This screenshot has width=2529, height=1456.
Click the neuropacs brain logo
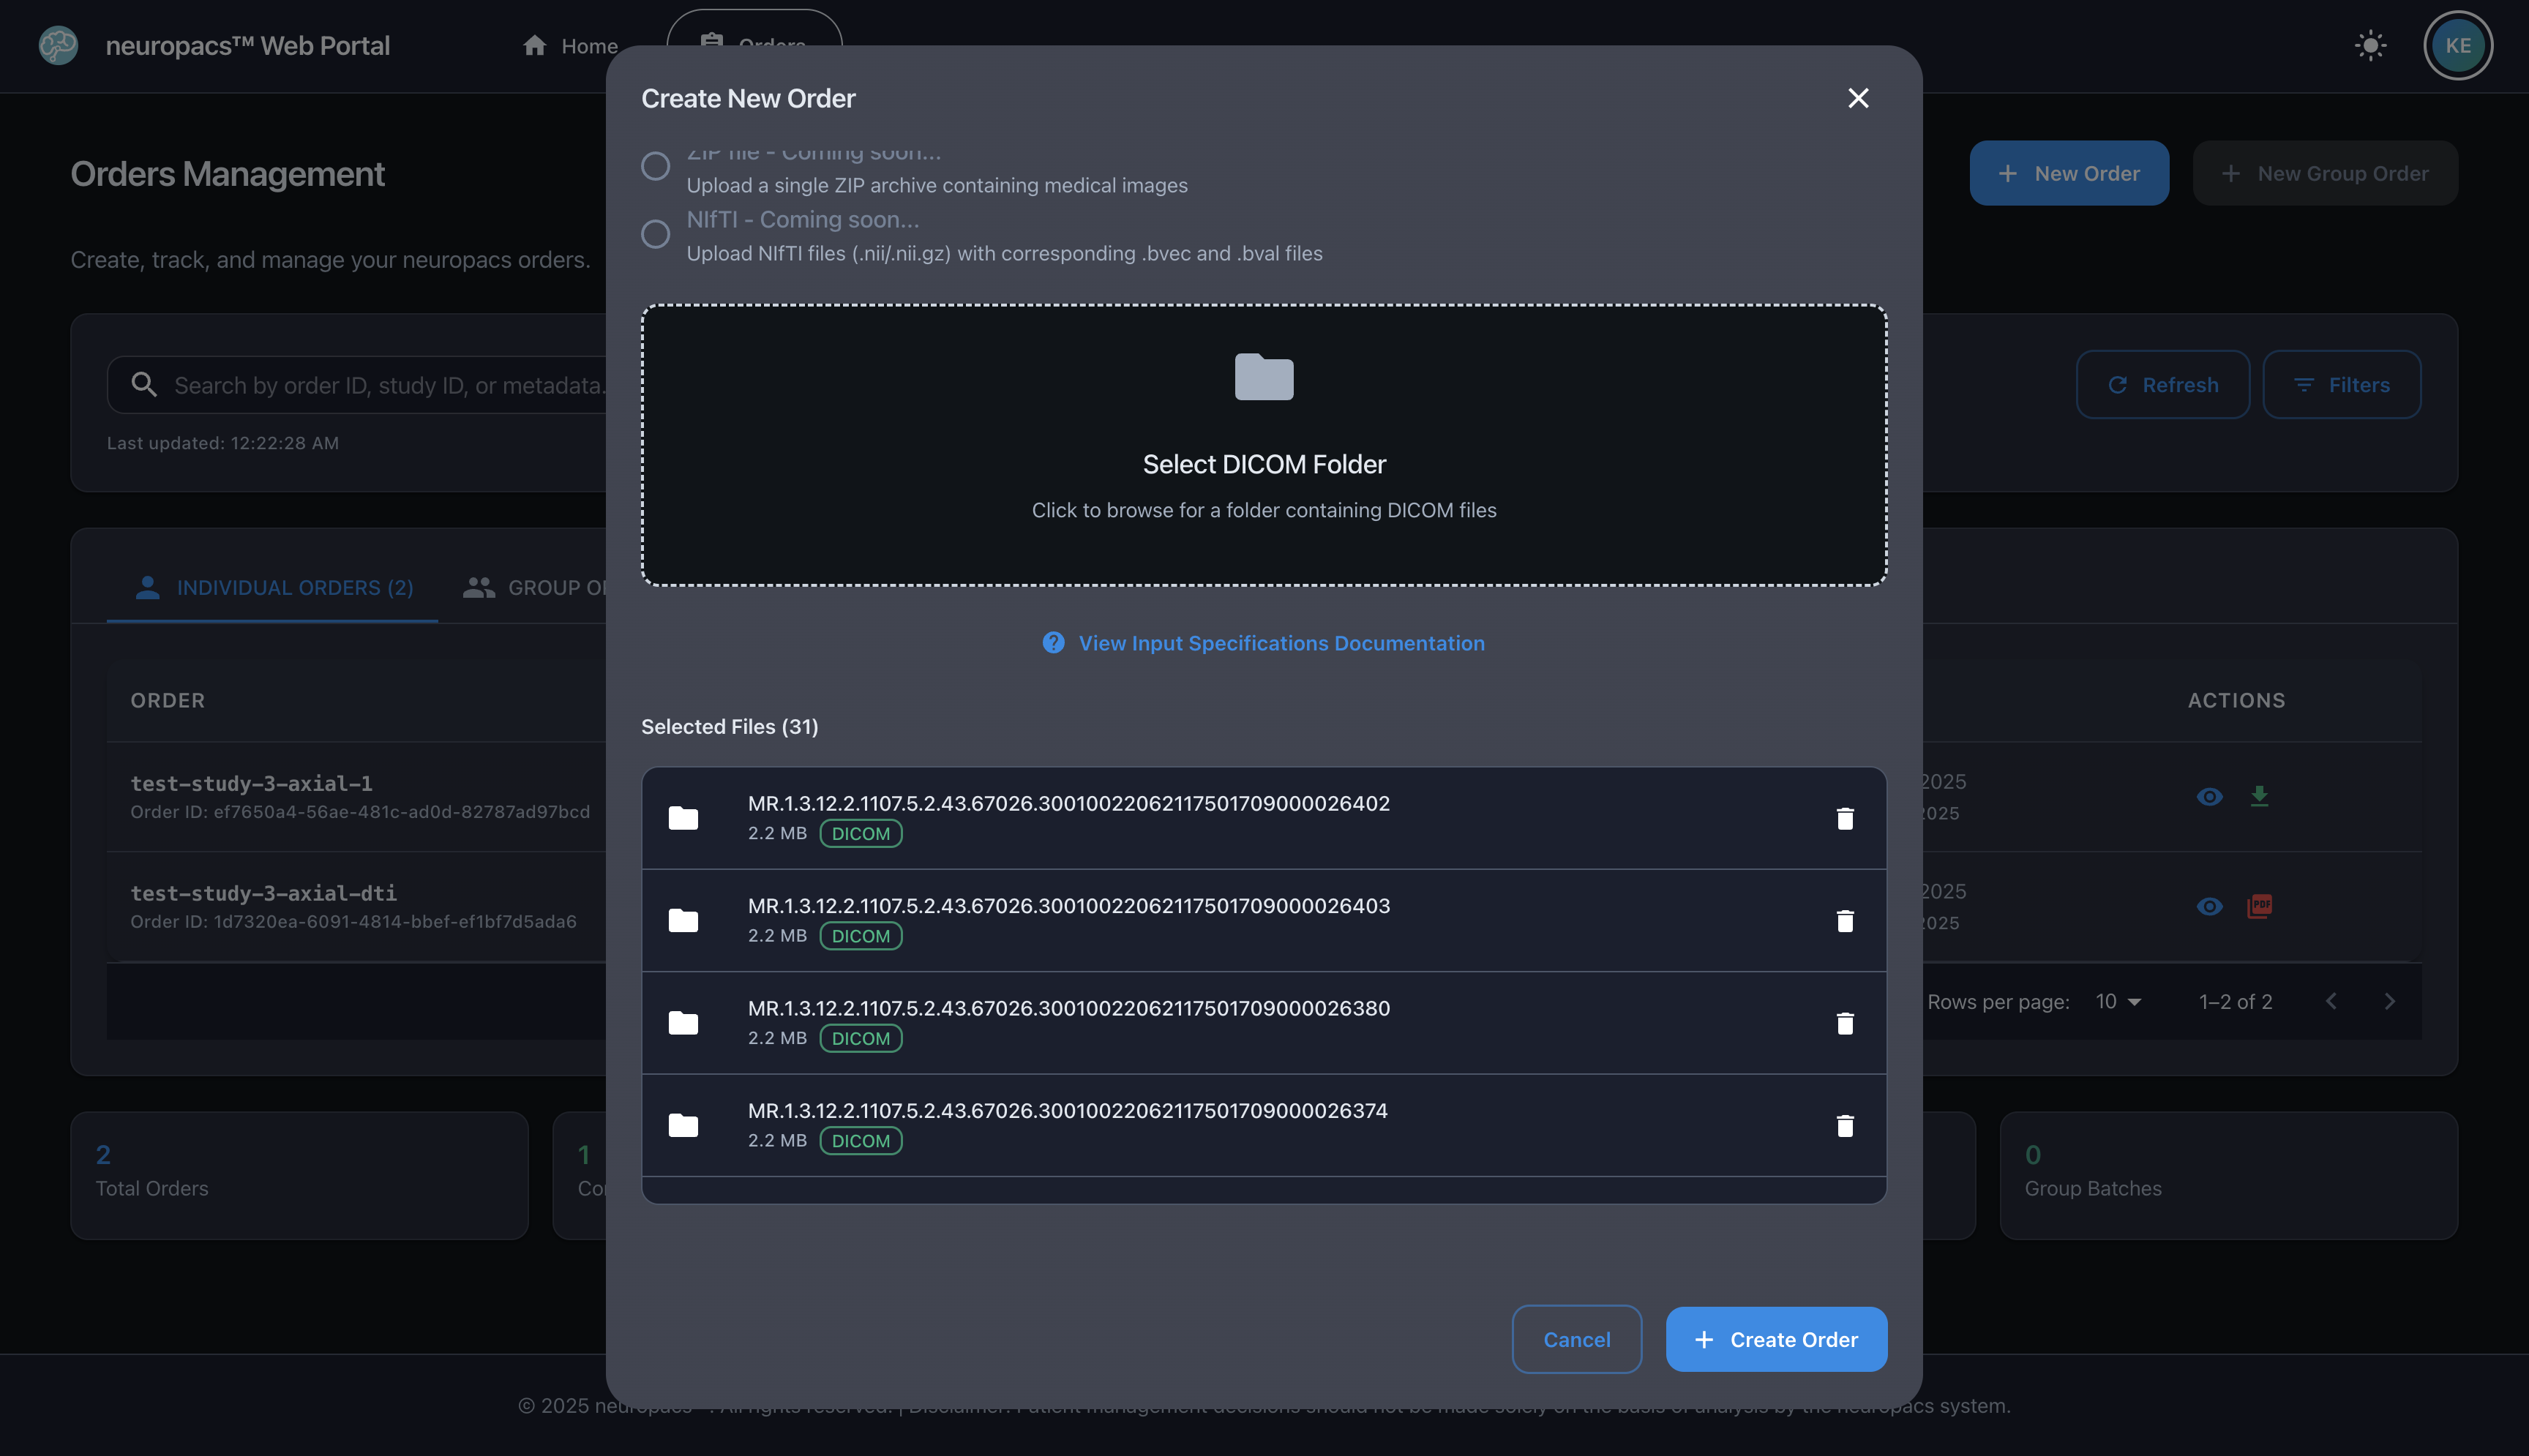click(x=57, y=45)
